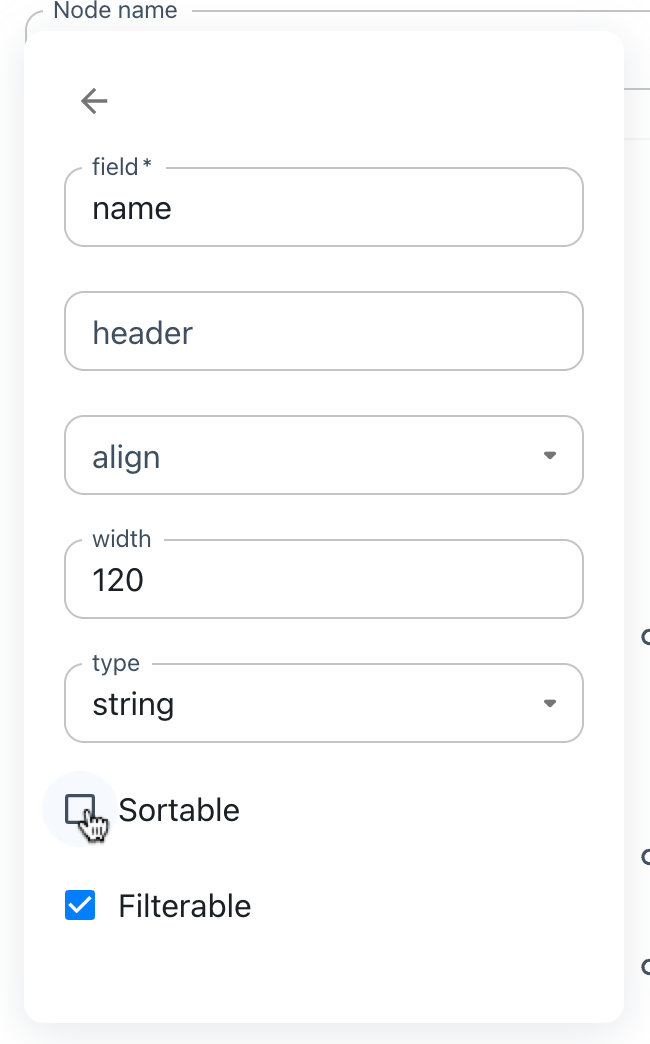The width and height of the screenshot is (650, 1044).
Task: Open the align dropdown arrow
Action: [x=549, y=455]
